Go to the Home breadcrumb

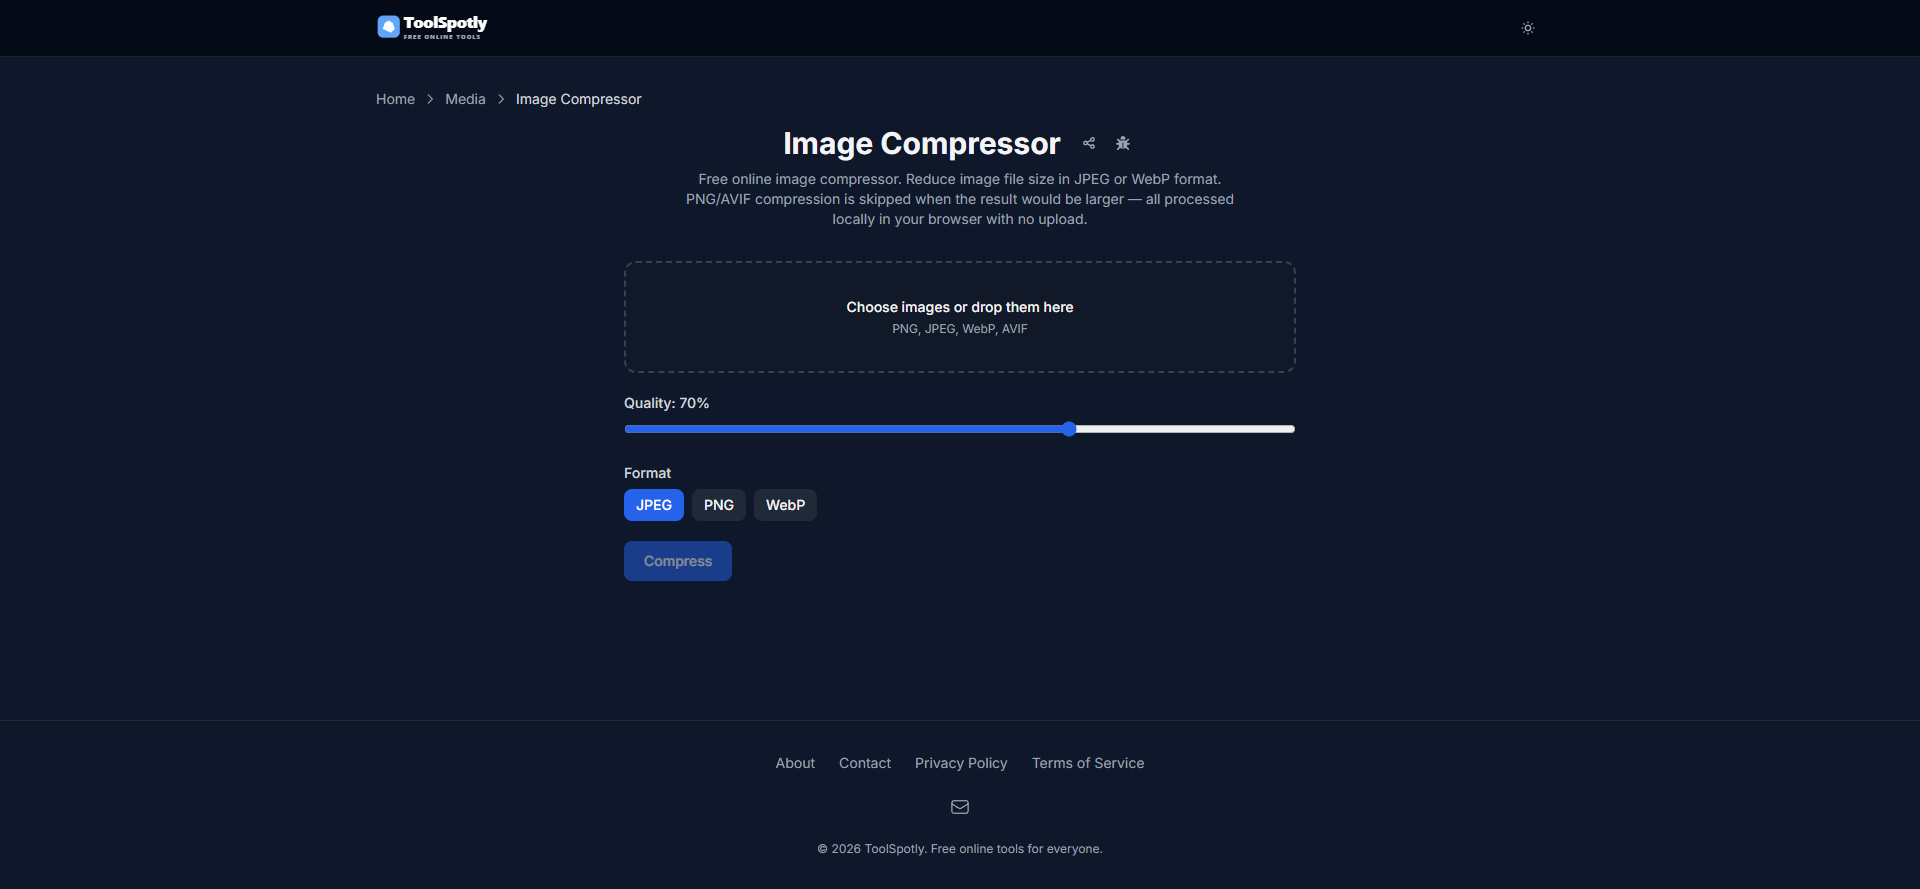click(395, 99)
